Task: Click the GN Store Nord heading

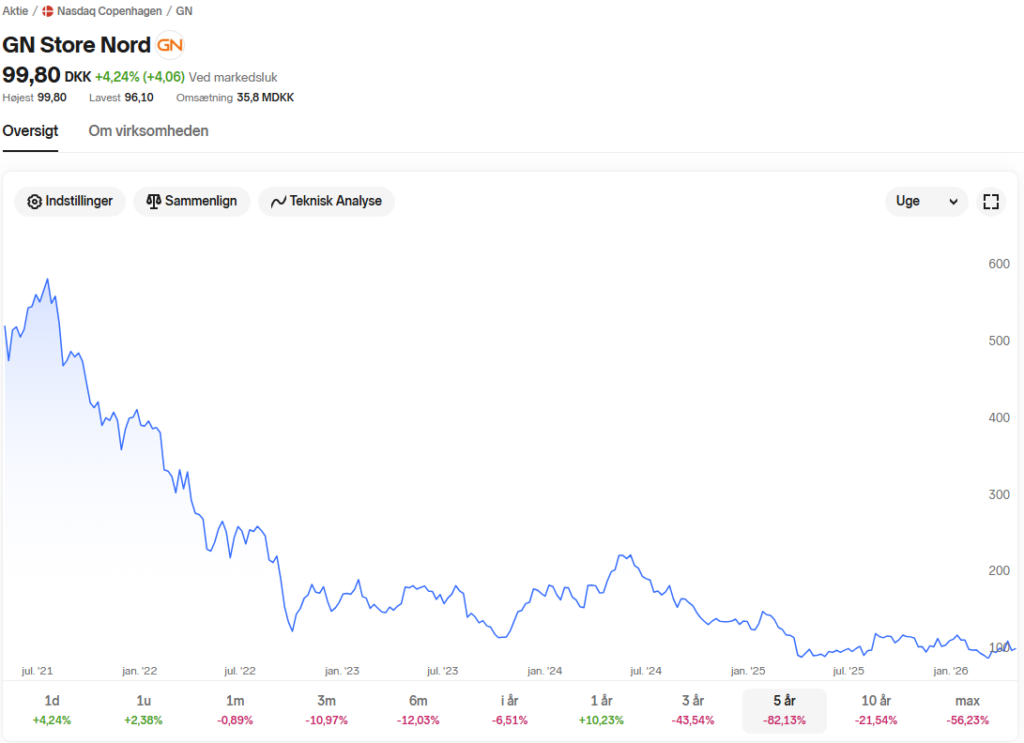Action: pos(76,45)
